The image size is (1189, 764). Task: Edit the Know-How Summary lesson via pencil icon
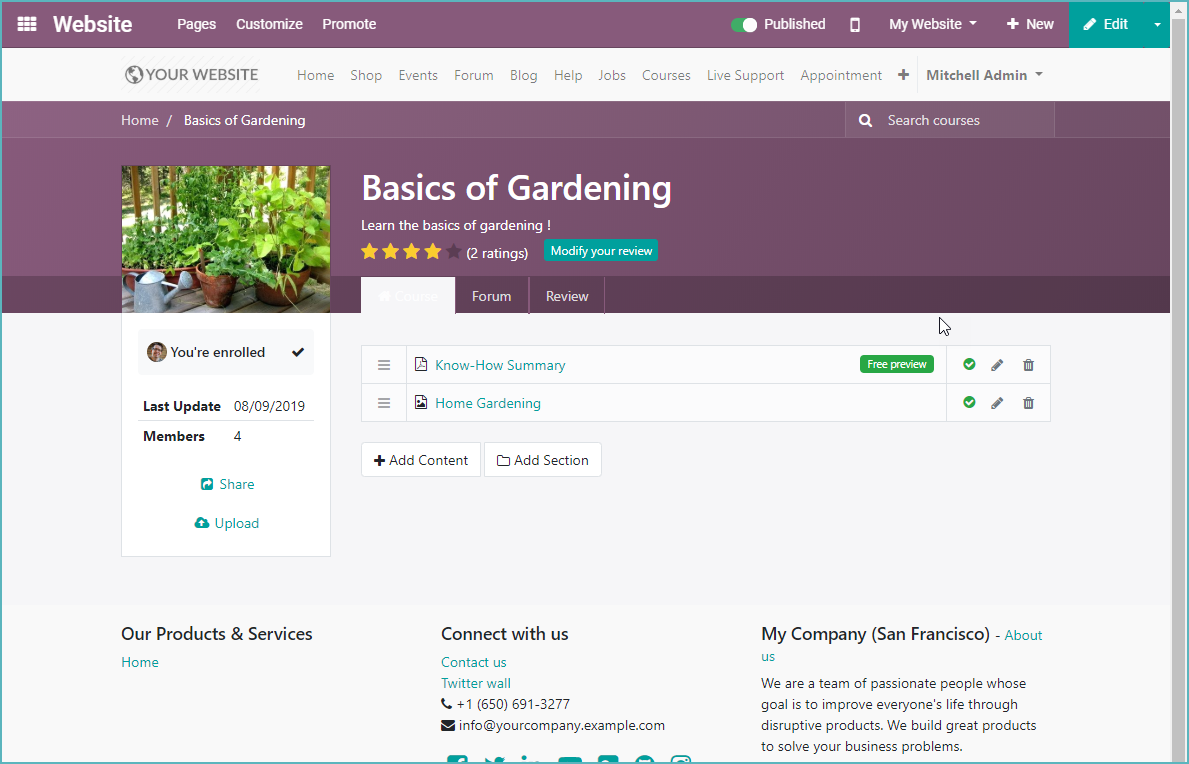click(997, 364)
